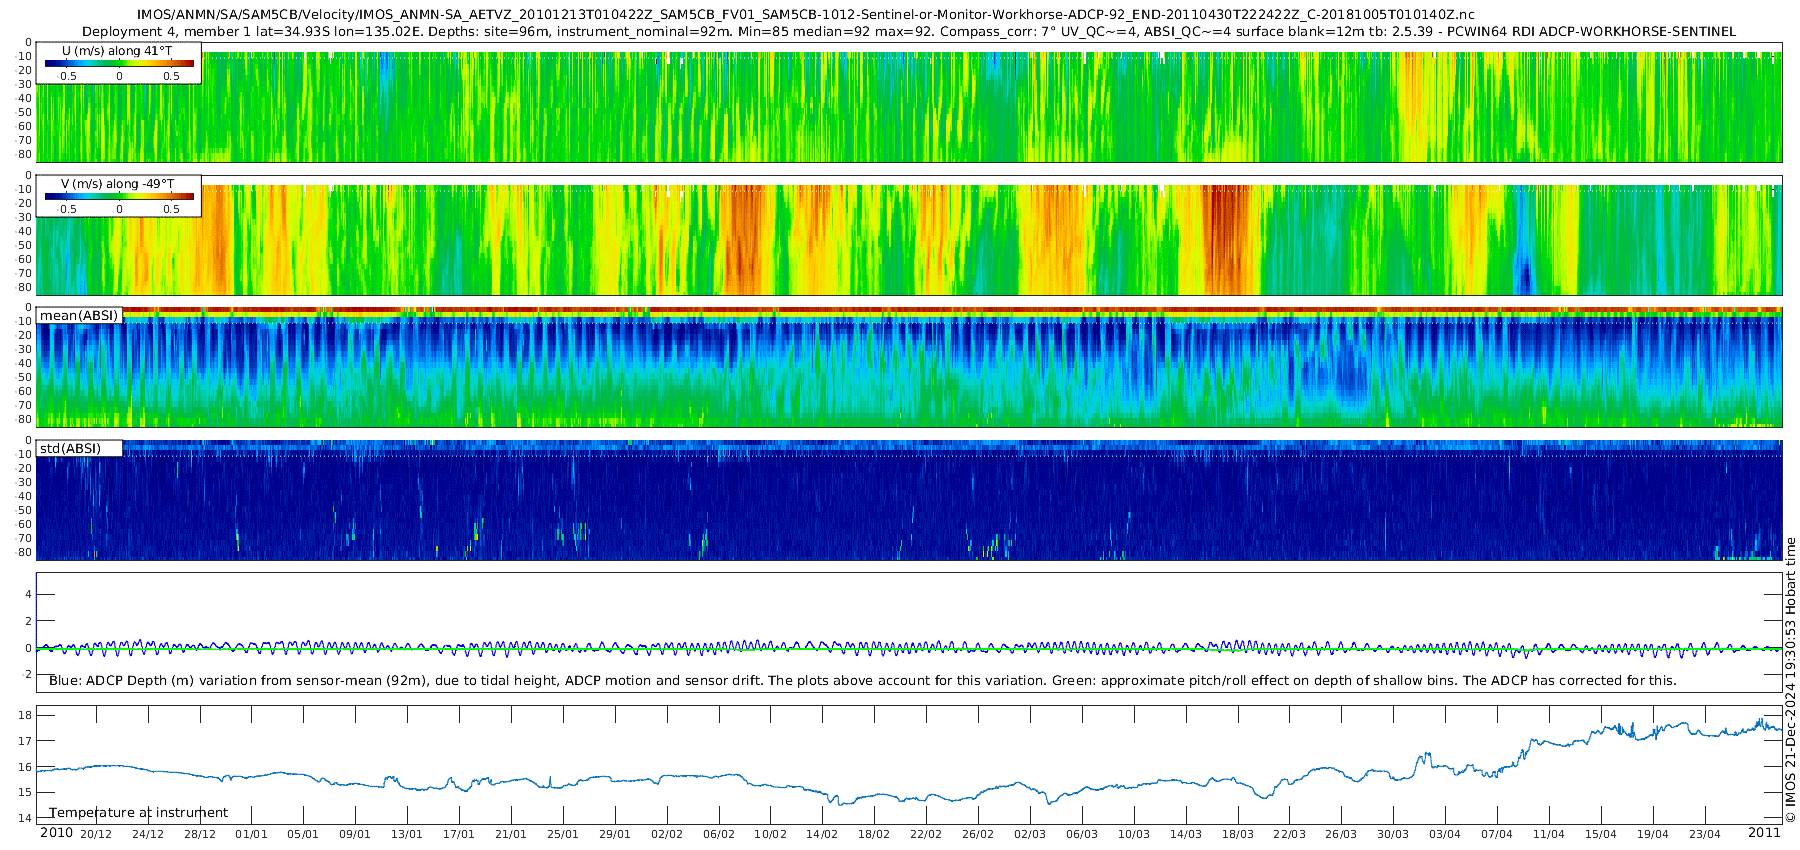Click the 01/01 date tick label
The height and width of the screenshot is (850, 1800).
pos(251,835)
